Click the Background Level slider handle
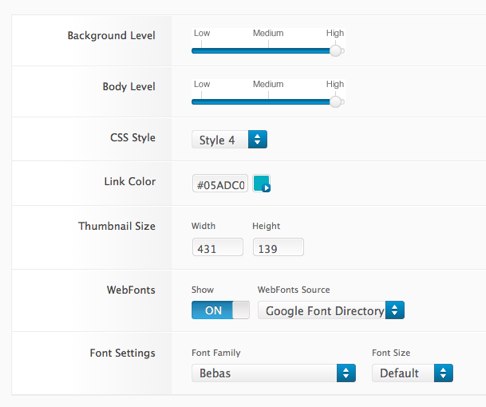The width and height of the screenshot is (486, 407). tap(337, 51)
